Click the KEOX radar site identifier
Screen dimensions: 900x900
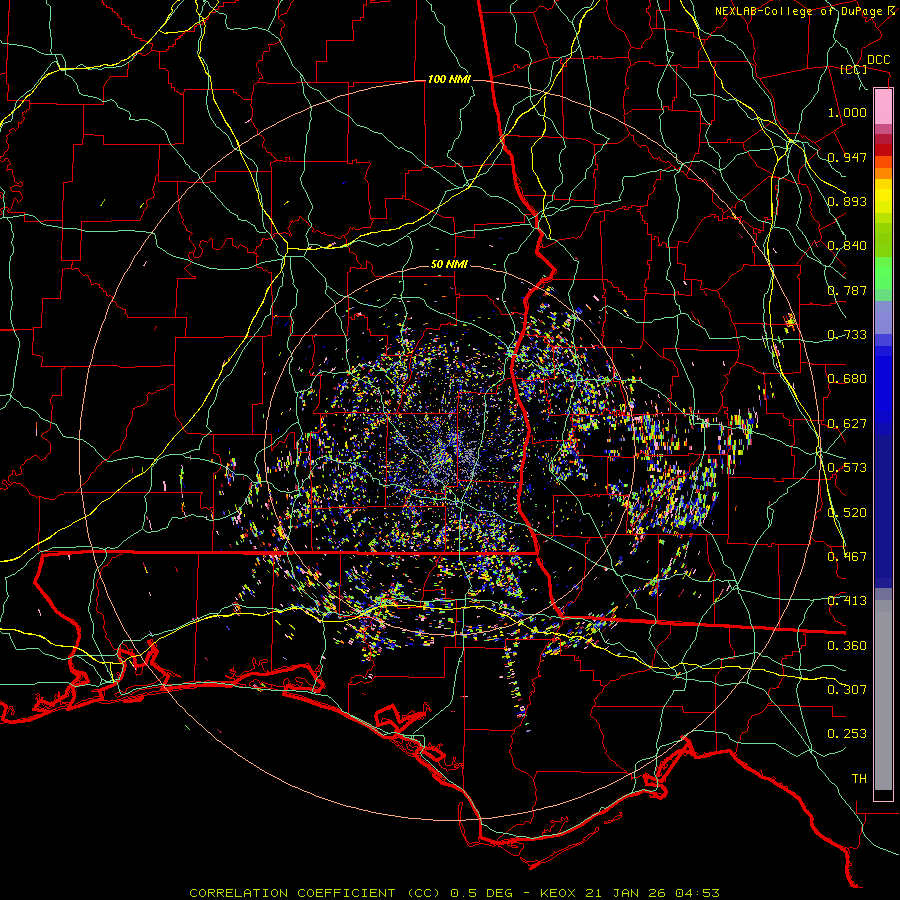coord(560,893)
